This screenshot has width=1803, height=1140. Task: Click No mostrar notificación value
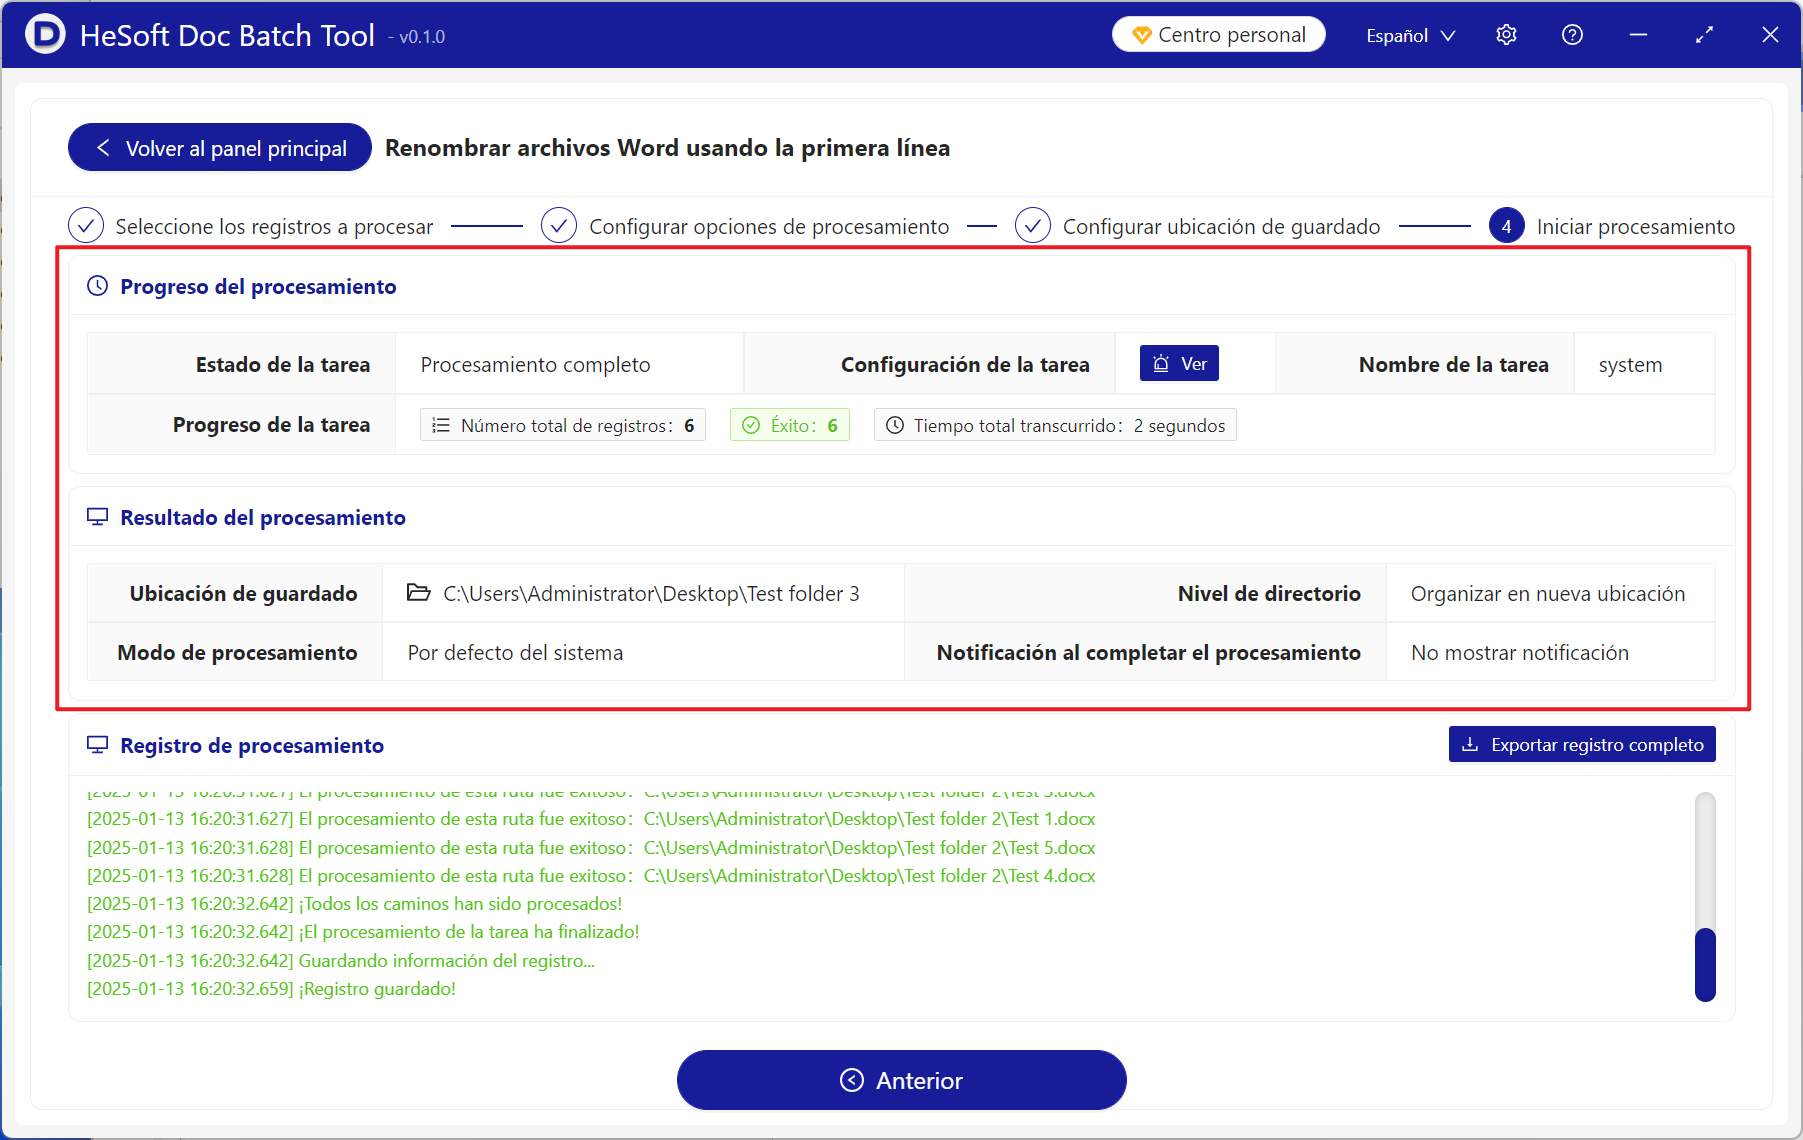click(1520, 653)
